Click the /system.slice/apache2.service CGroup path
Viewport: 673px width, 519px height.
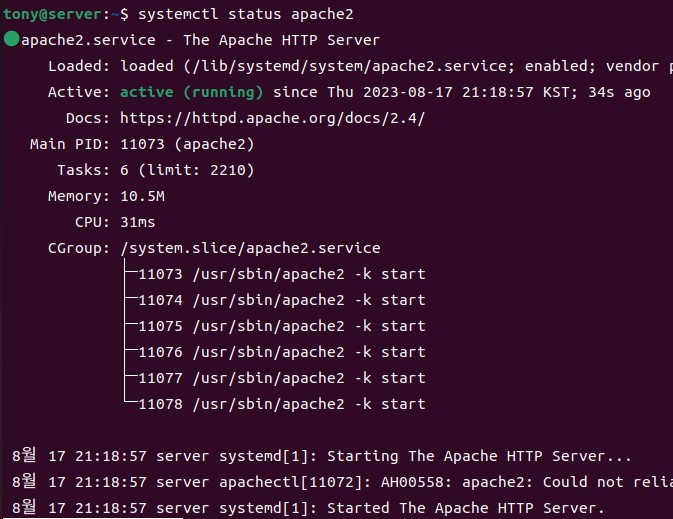[x=250, y=248]
